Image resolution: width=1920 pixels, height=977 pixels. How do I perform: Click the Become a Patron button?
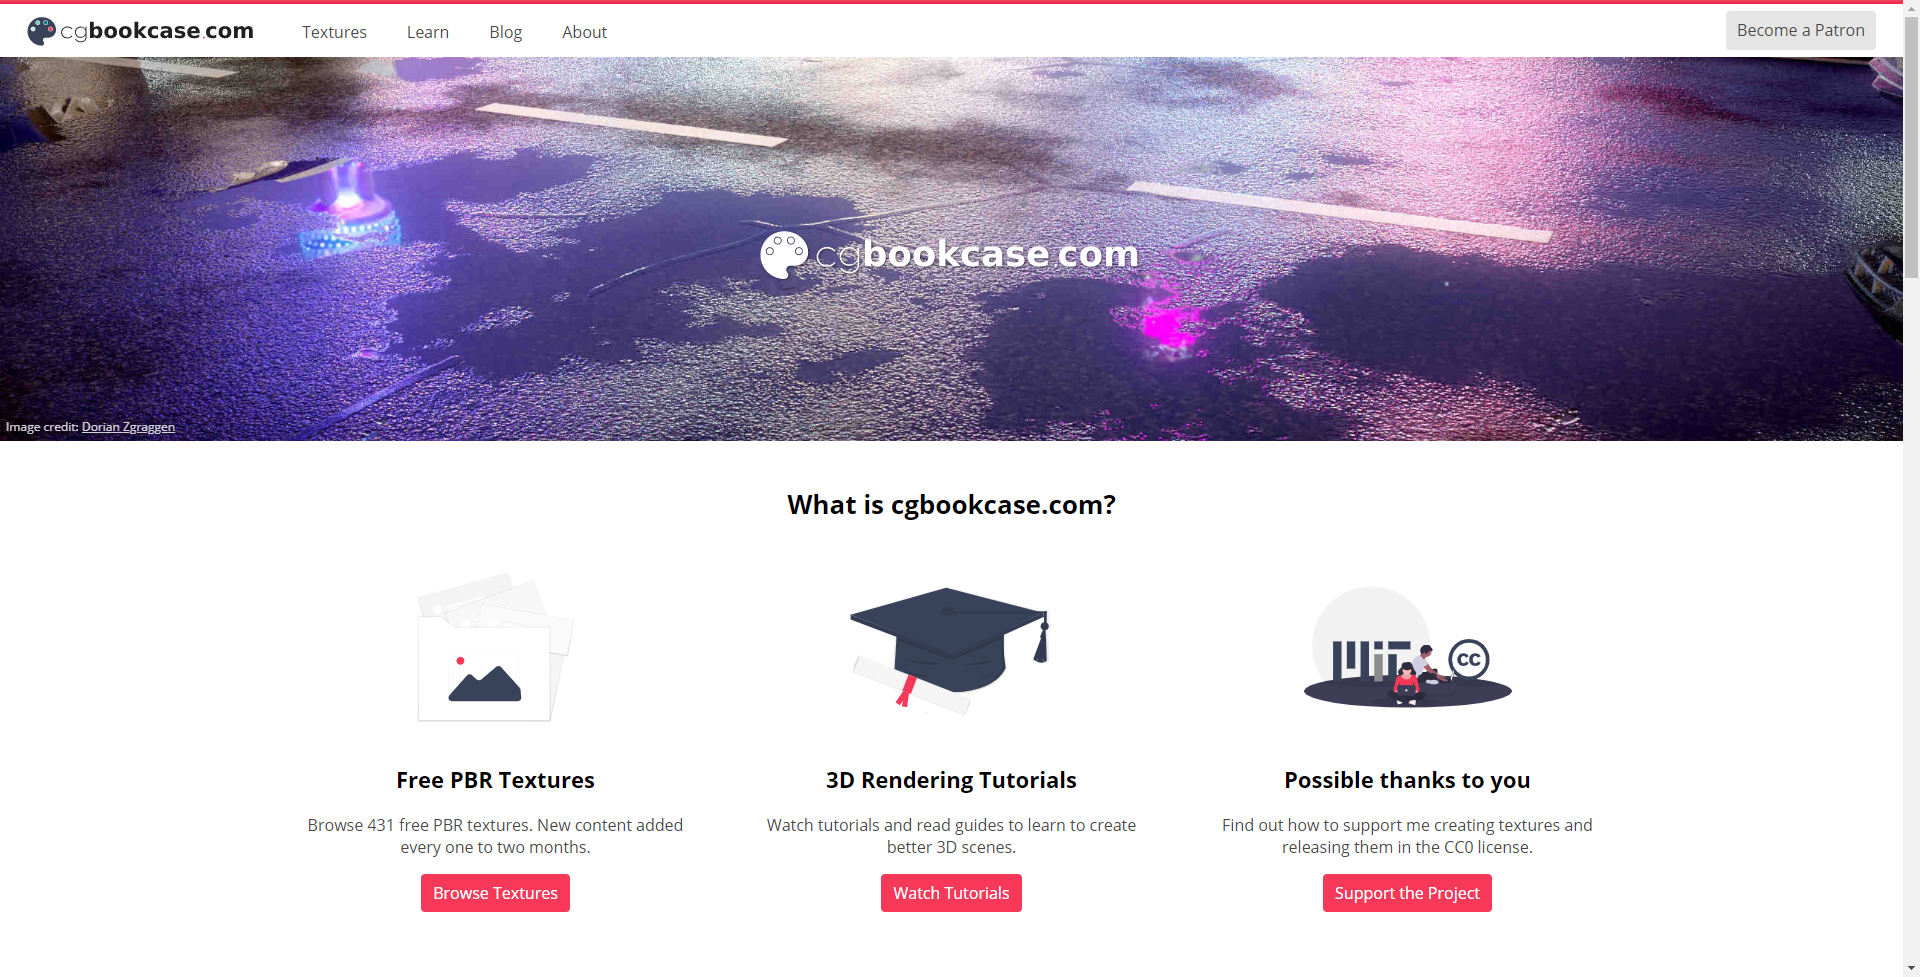1800,30
